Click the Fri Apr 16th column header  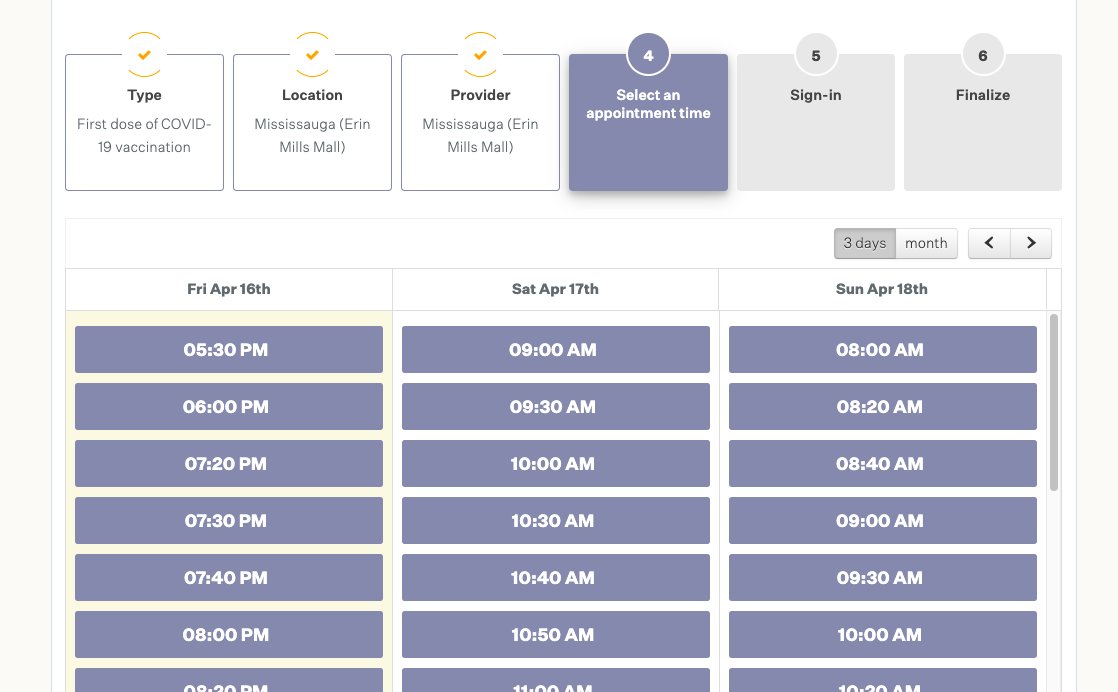point(229,289)
